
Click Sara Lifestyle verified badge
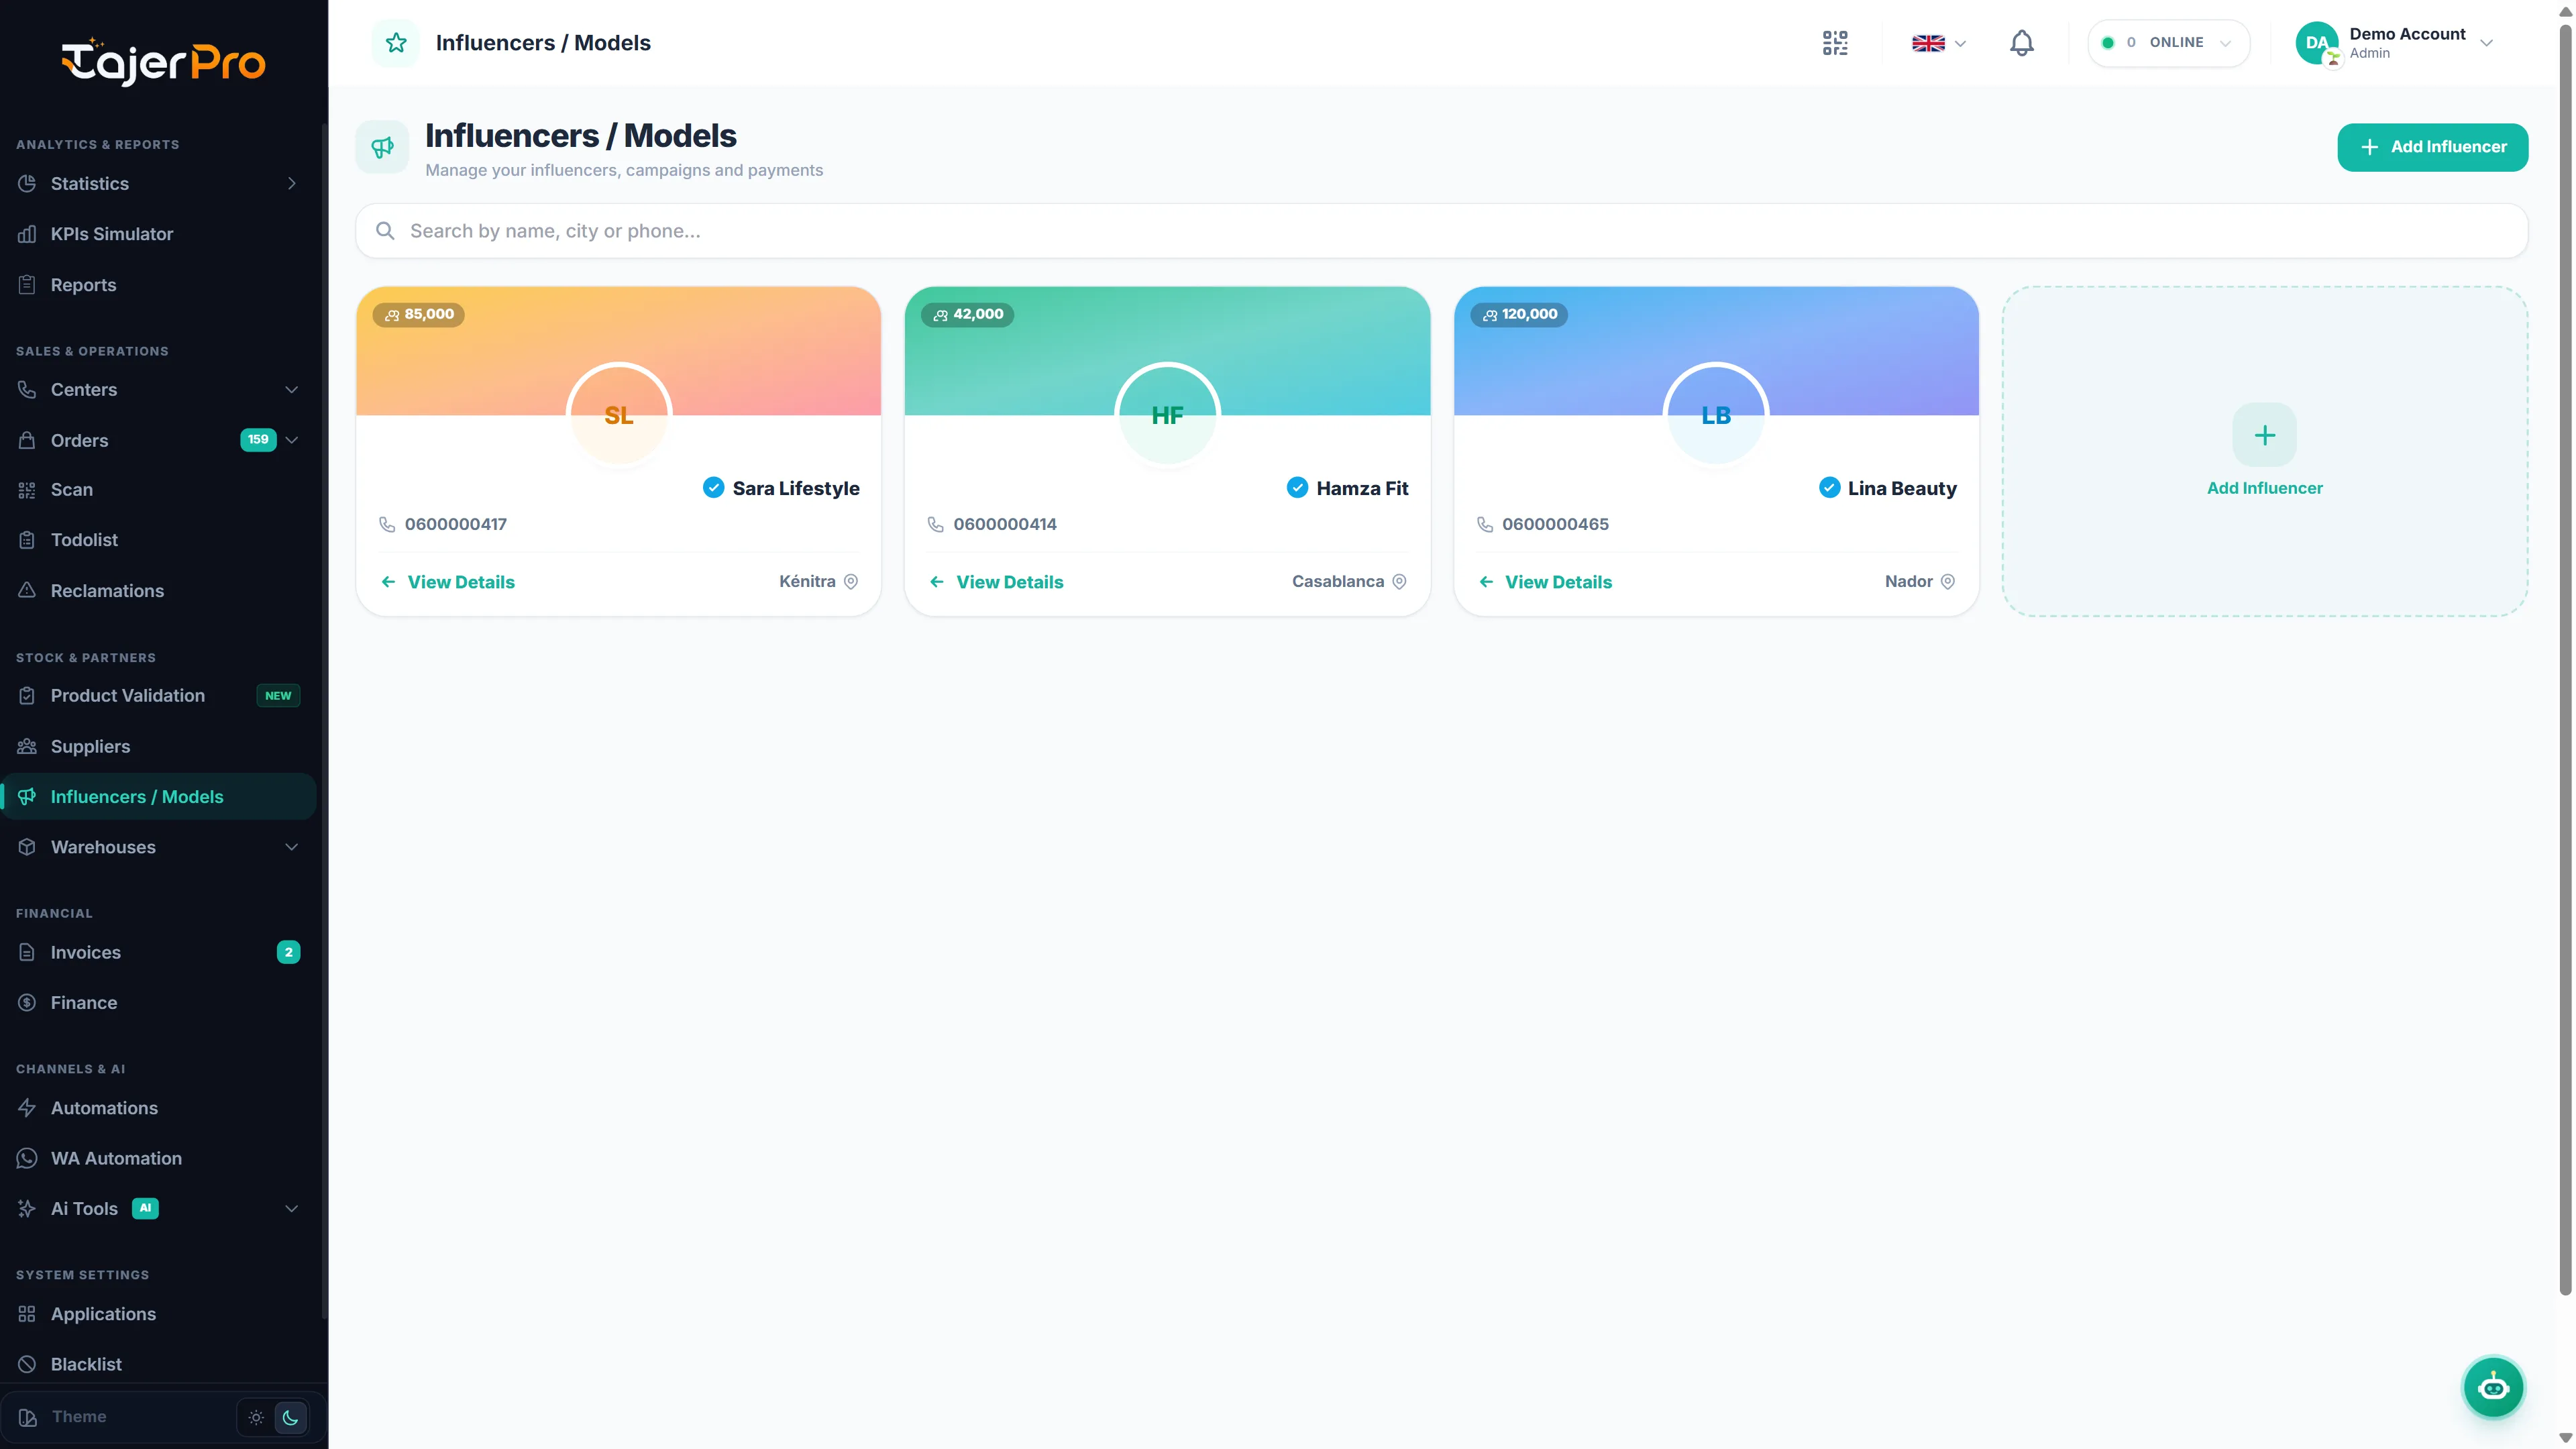pos(713,487)
